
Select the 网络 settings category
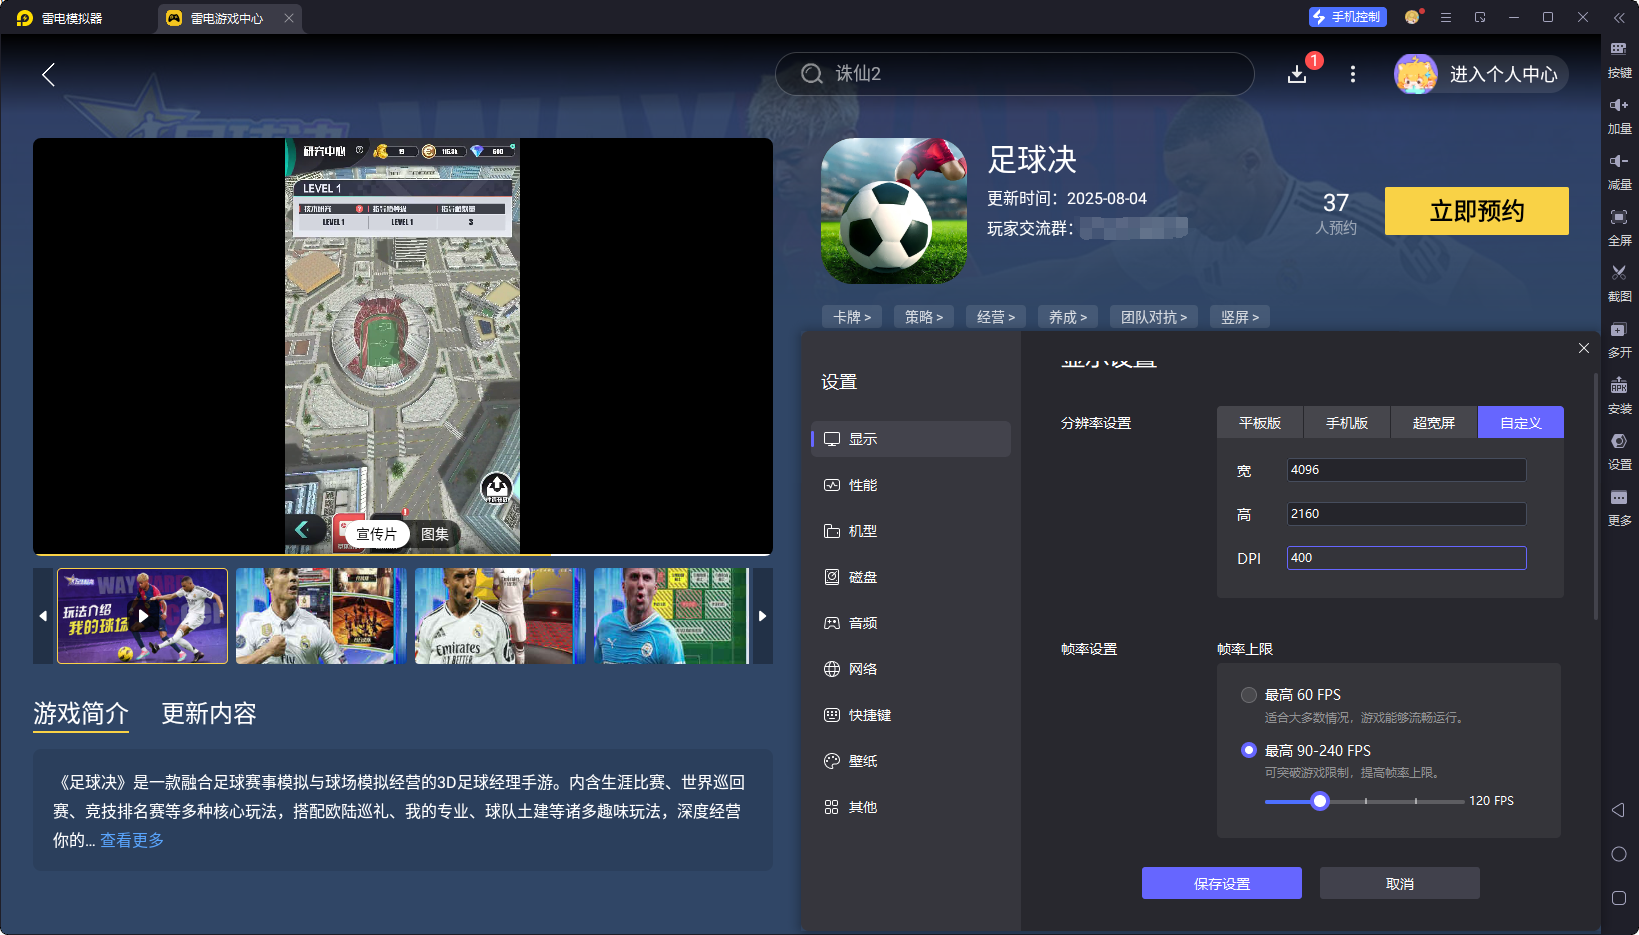911,669
